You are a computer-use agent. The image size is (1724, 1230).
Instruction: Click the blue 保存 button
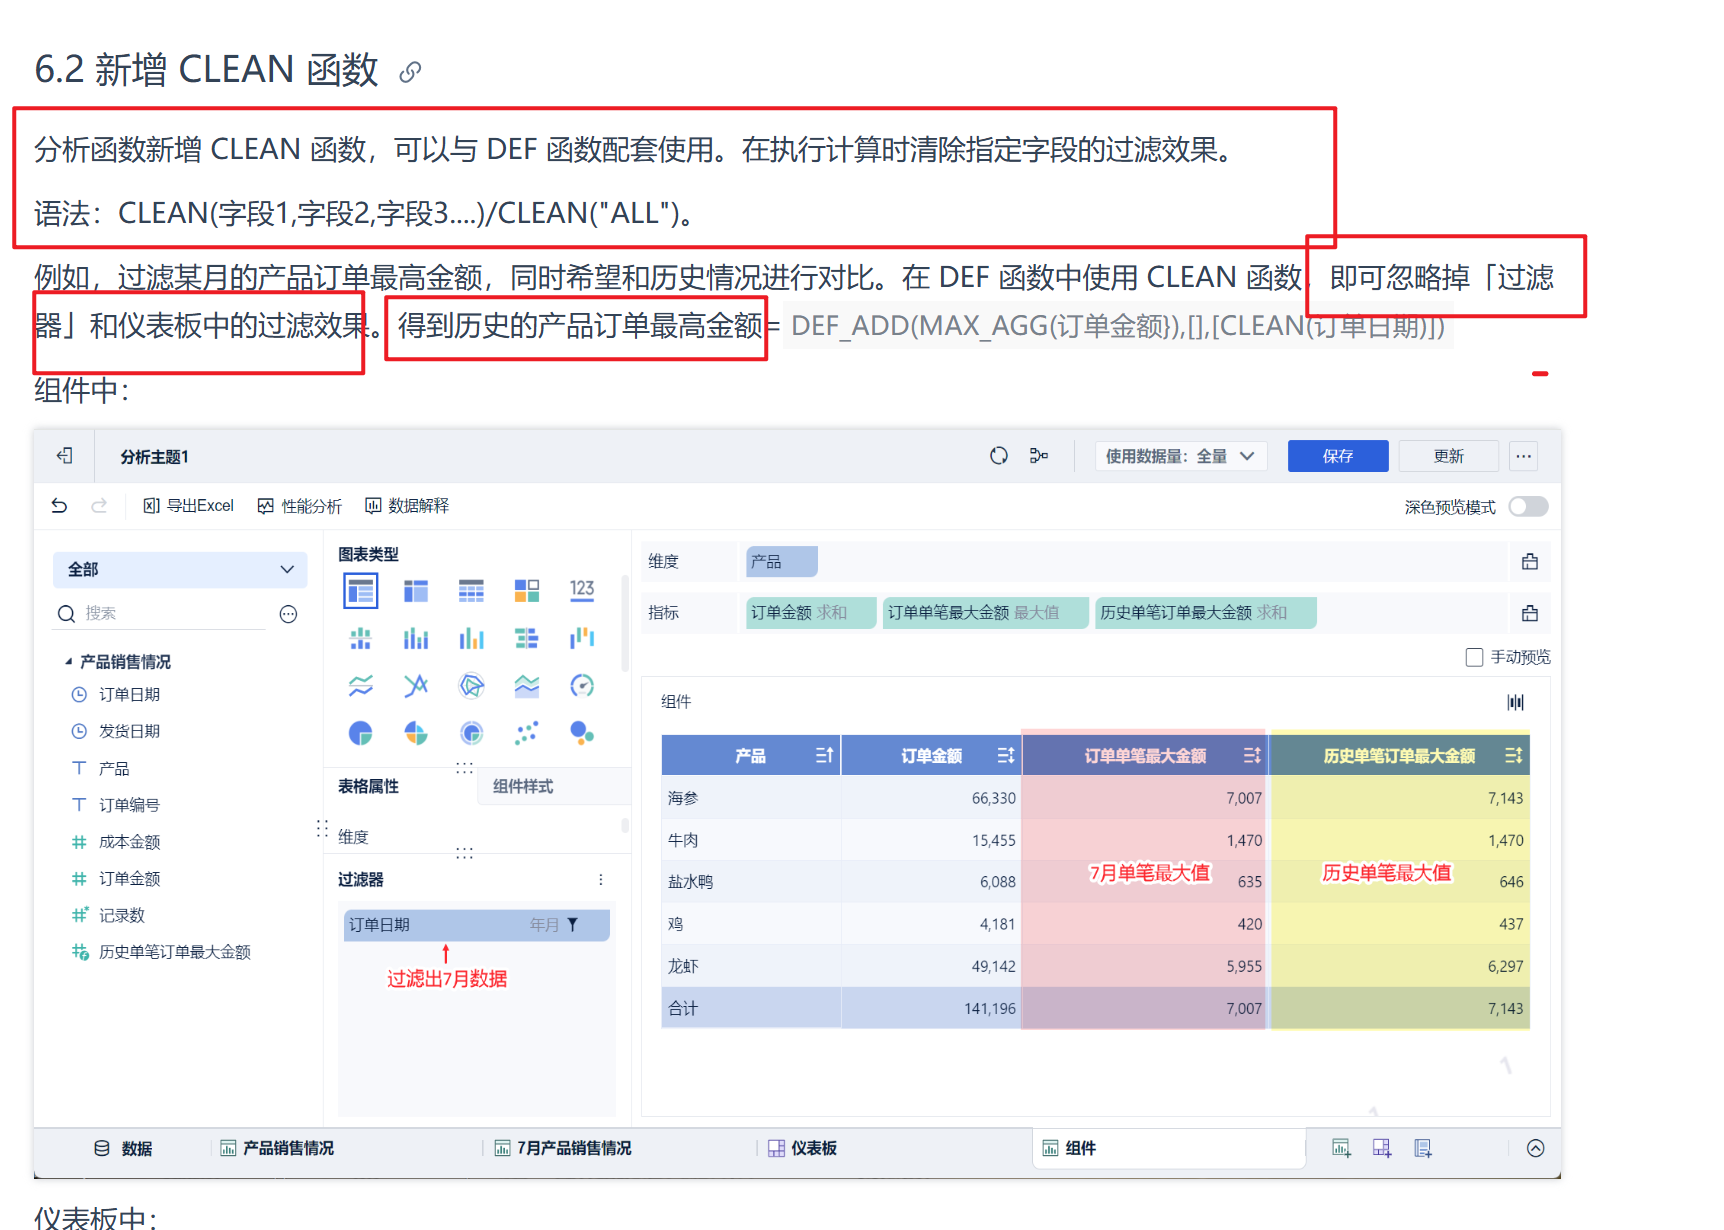pos(1338,456)
